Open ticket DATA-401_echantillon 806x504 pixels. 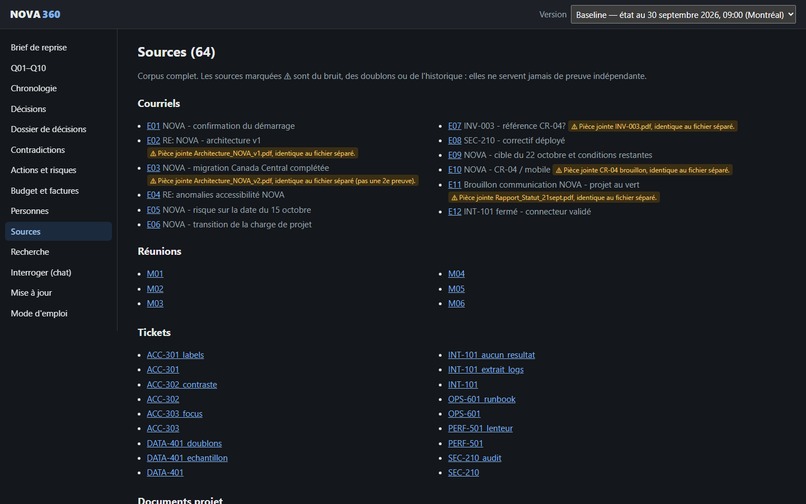point(187,458)
